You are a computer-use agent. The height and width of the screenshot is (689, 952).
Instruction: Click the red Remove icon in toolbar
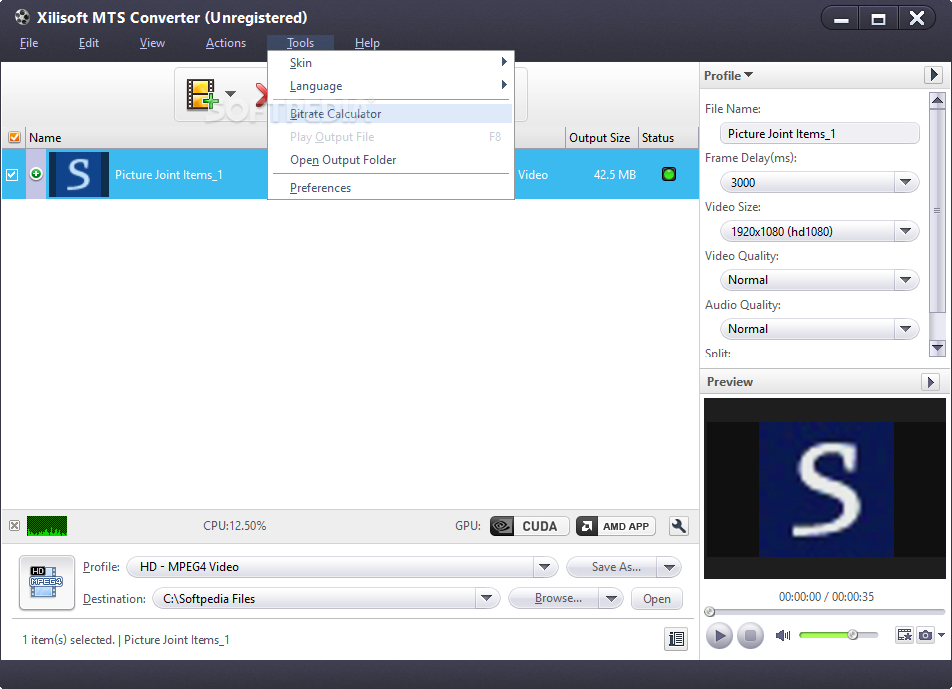[x=261, y=94]
